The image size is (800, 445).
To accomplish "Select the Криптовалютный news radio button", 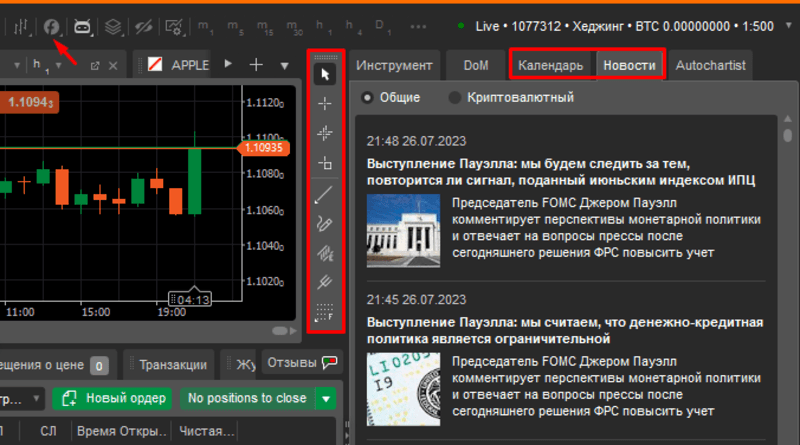I will click(x=455, y=97).
